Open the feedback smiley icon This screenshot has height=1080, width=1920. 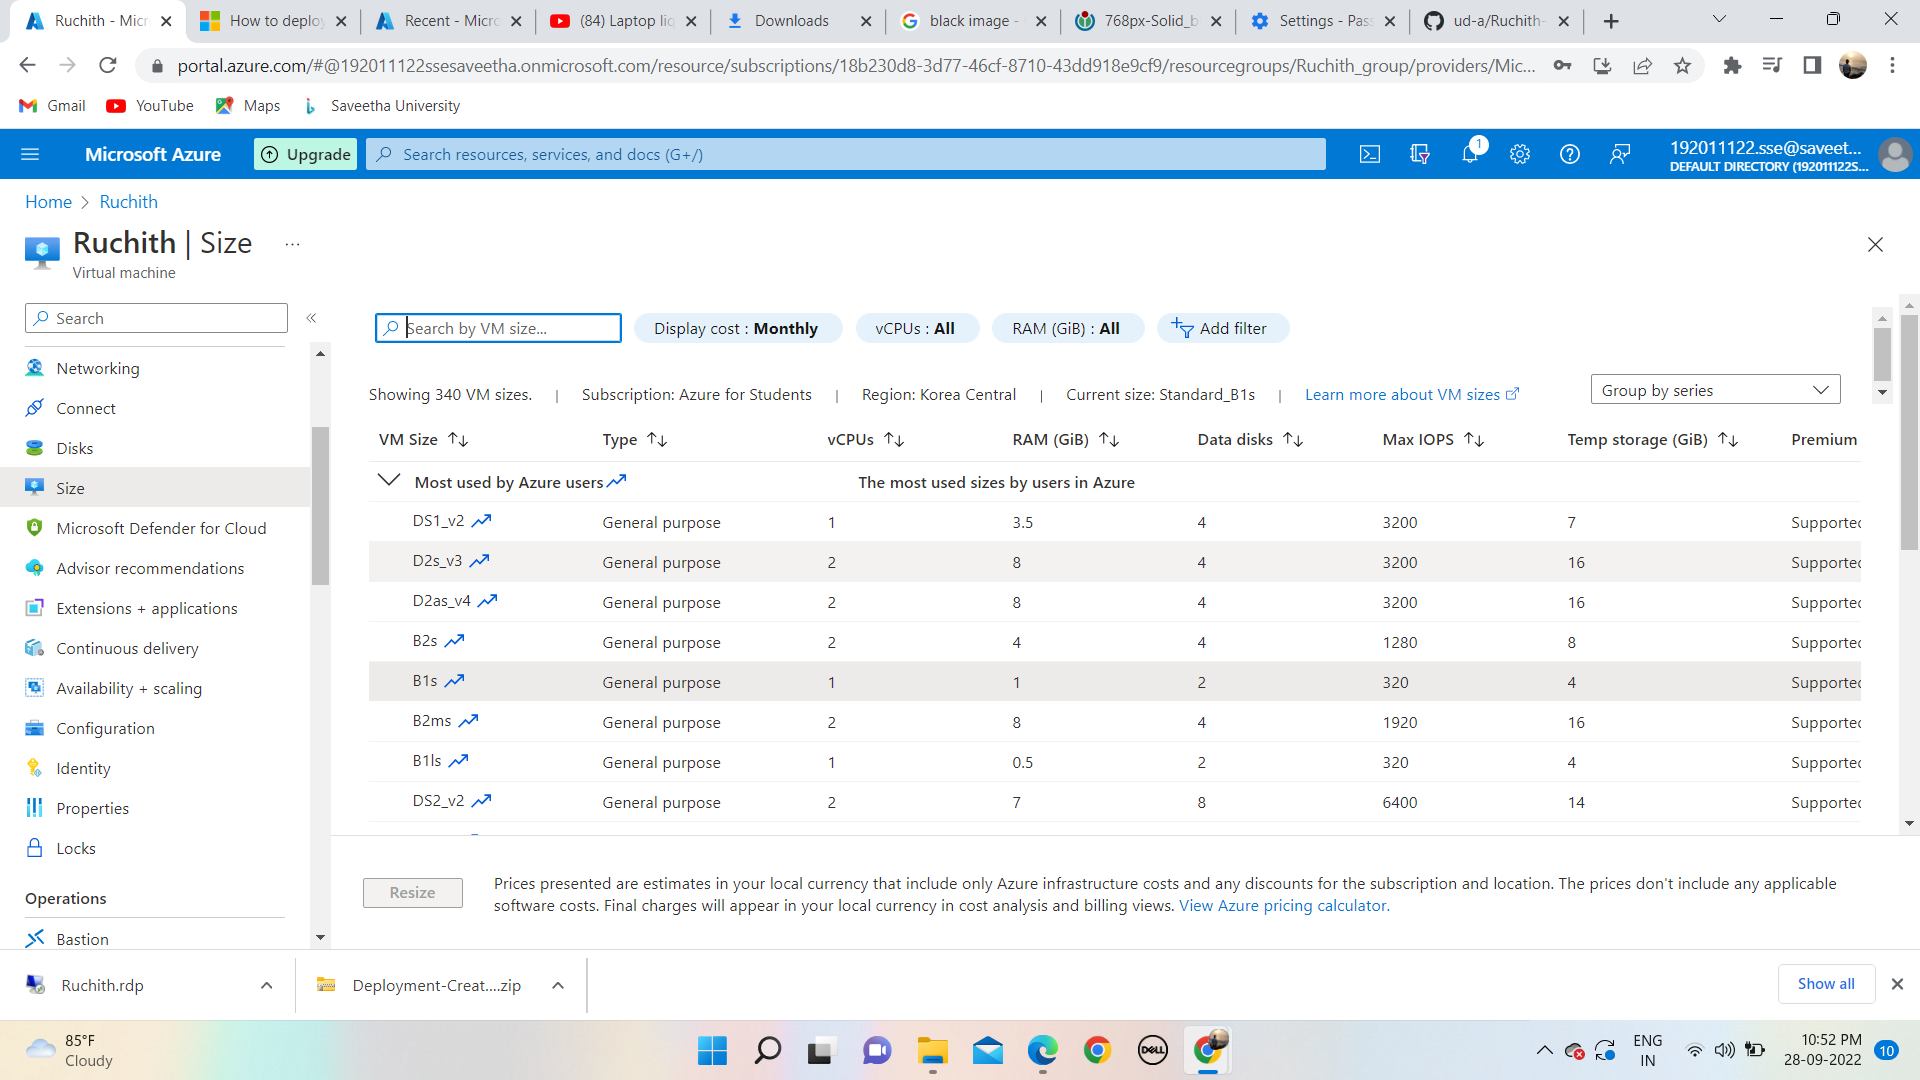pos(1620,154)
